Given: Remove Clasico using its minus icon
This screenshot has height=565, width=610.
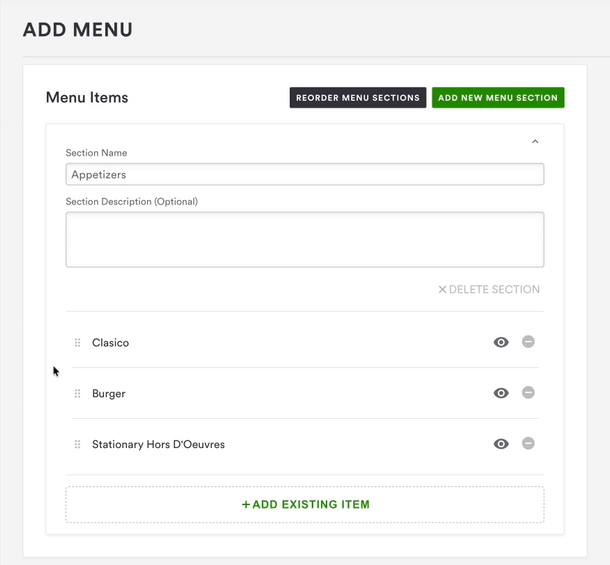Looking at the screenshot, I should [x=528, y=342].
